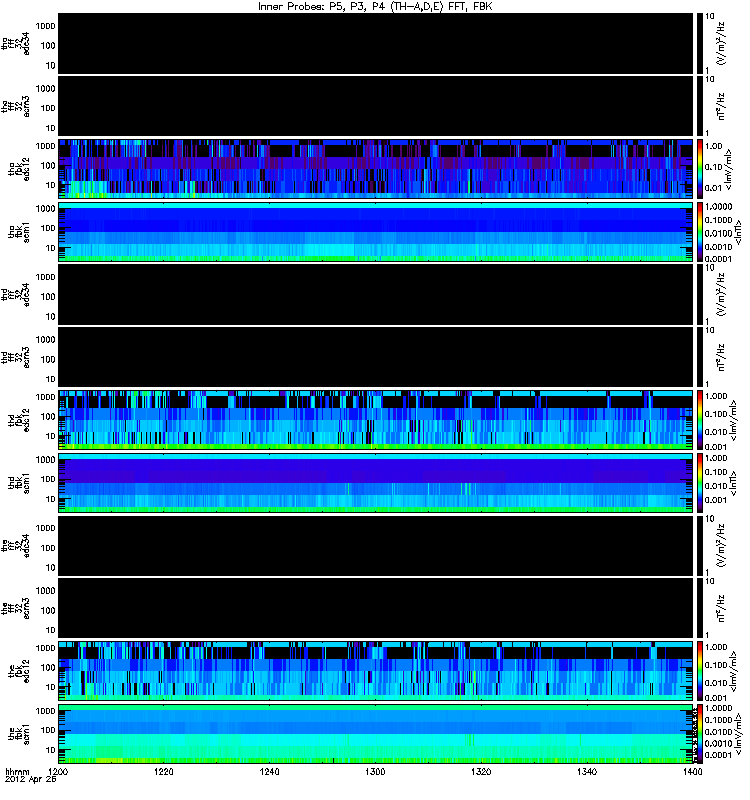Click the 1200 time axis label
750x800 pixels.
[x=58, y=772]
